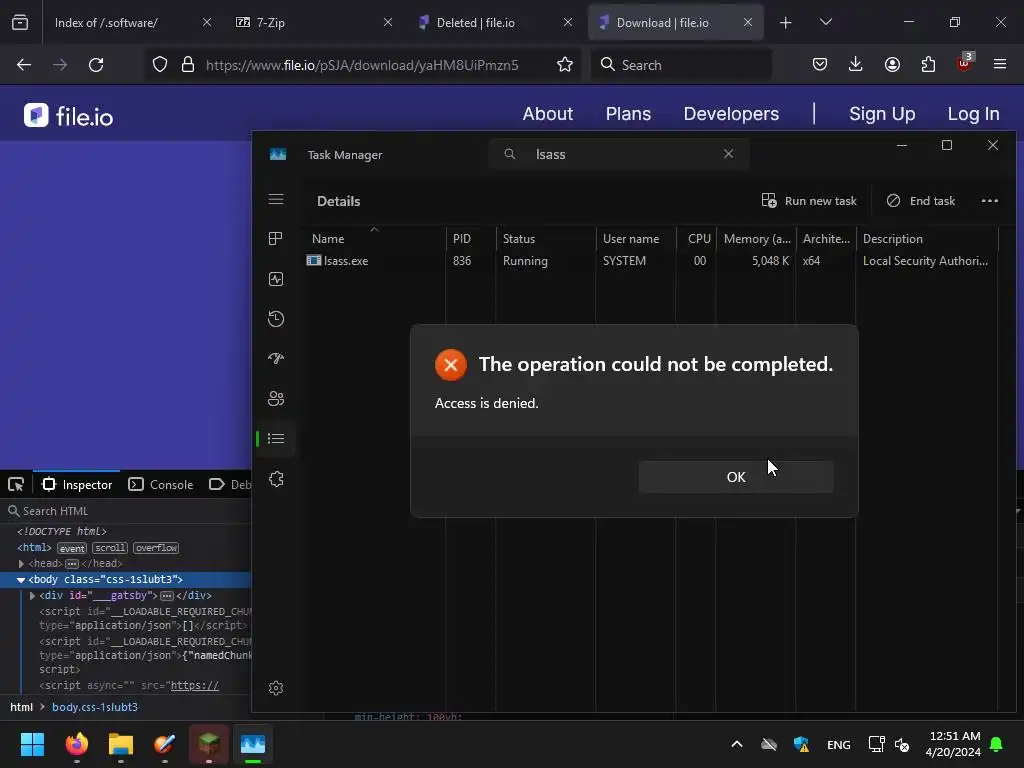The height and width of the screenshot is (768, 1024).
Task: Click OK in the Access is denied dialog
Action: coord(736,477)
